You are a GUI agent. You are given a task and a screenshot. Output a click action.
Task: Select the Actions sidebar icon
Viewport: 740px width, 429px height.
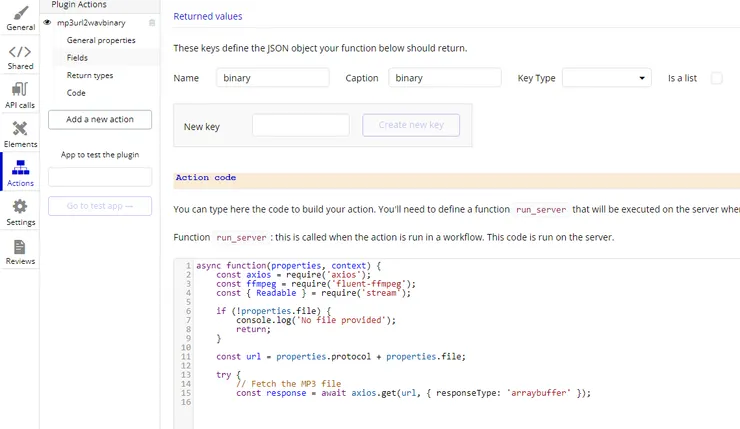[x=20, y=168]
